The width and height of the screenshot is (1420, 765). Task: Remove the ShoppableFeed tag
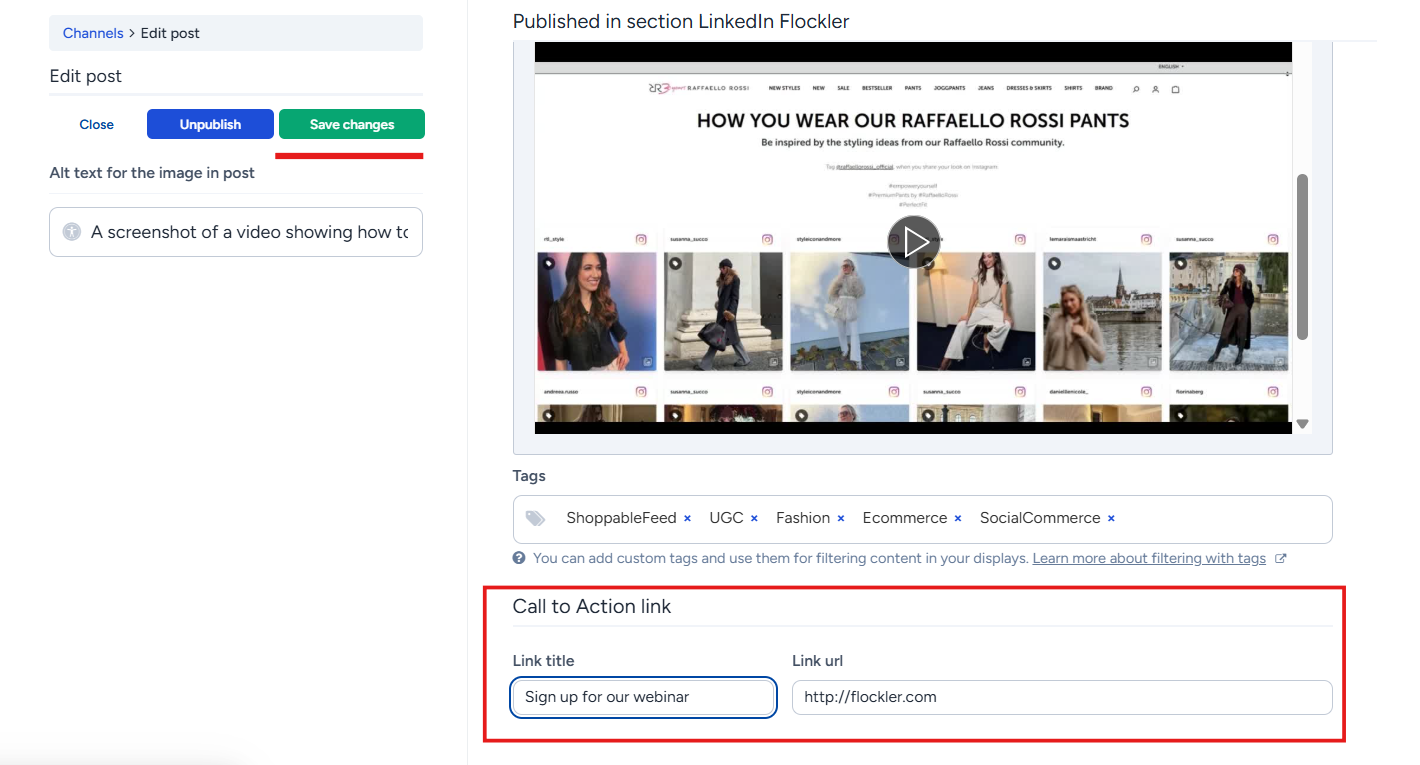(x=687, y=518)
